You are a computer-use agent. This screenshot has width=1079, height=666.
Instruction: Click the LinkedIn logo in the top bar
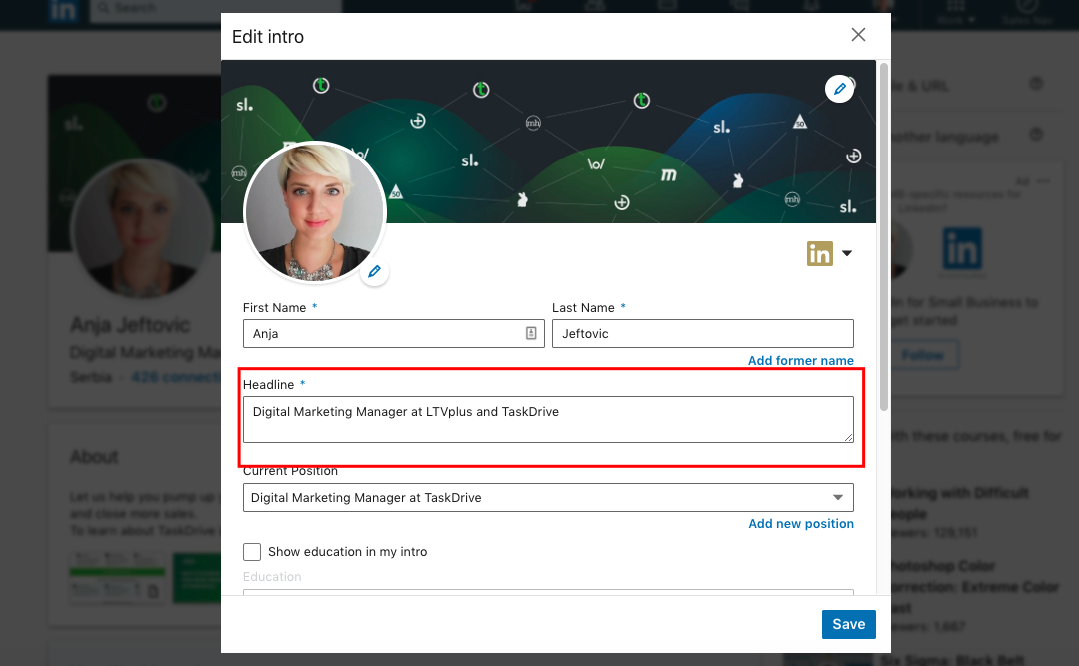point(62,10)
